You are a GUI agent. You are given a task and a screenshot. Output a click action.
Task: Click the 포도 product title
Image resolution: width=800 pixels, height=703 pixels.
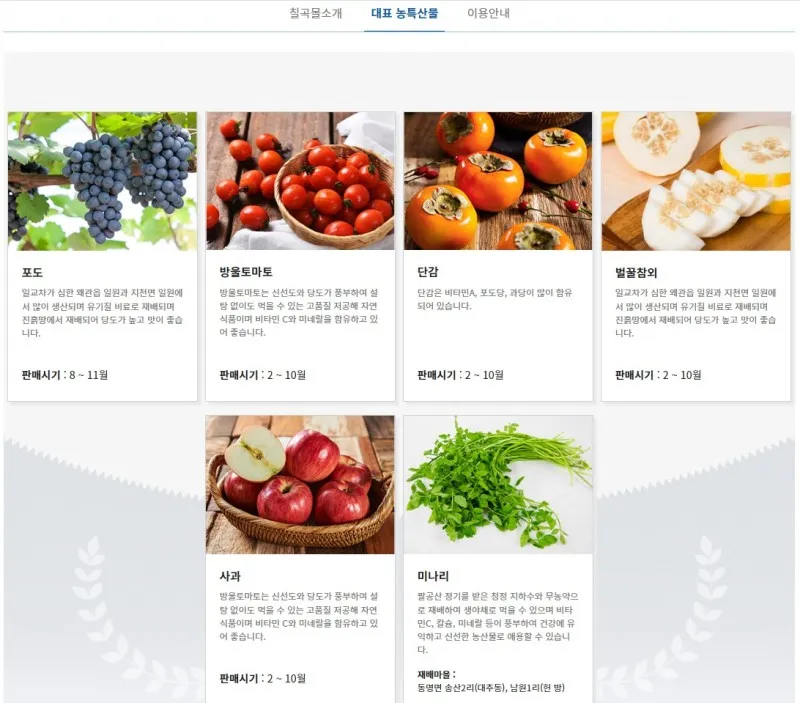pyautogui.click(x=32, y=272)
